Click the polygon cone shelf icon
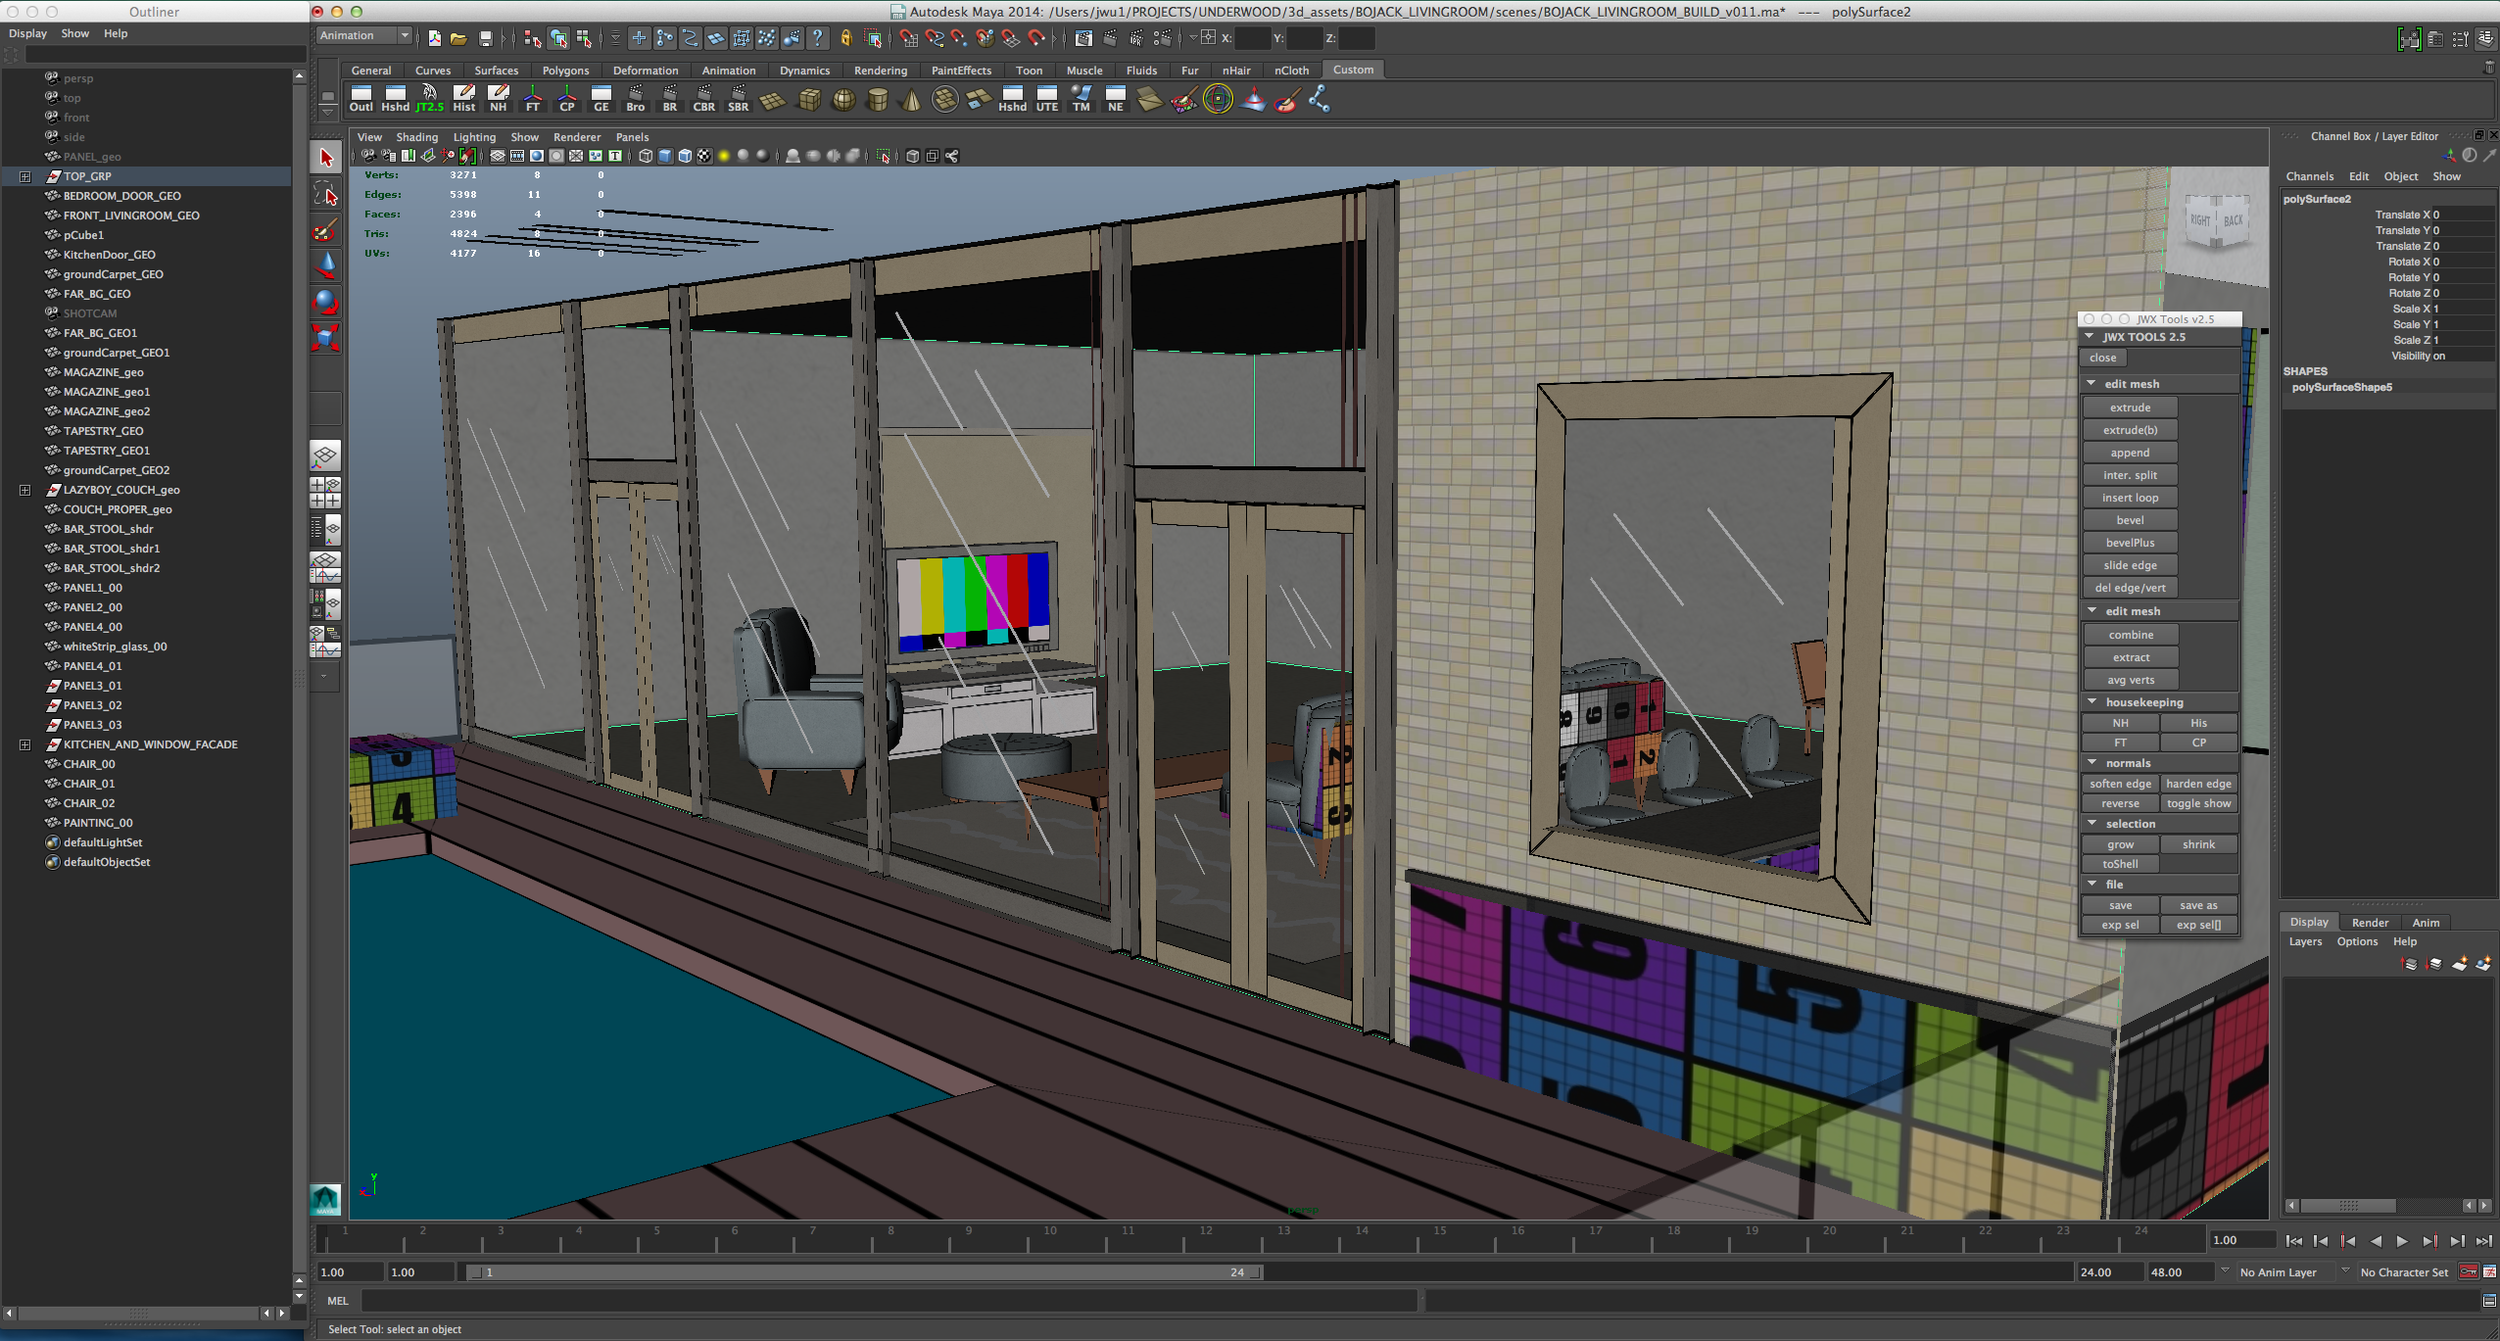Screen dimensions: 2500x1341 (911, 99)
